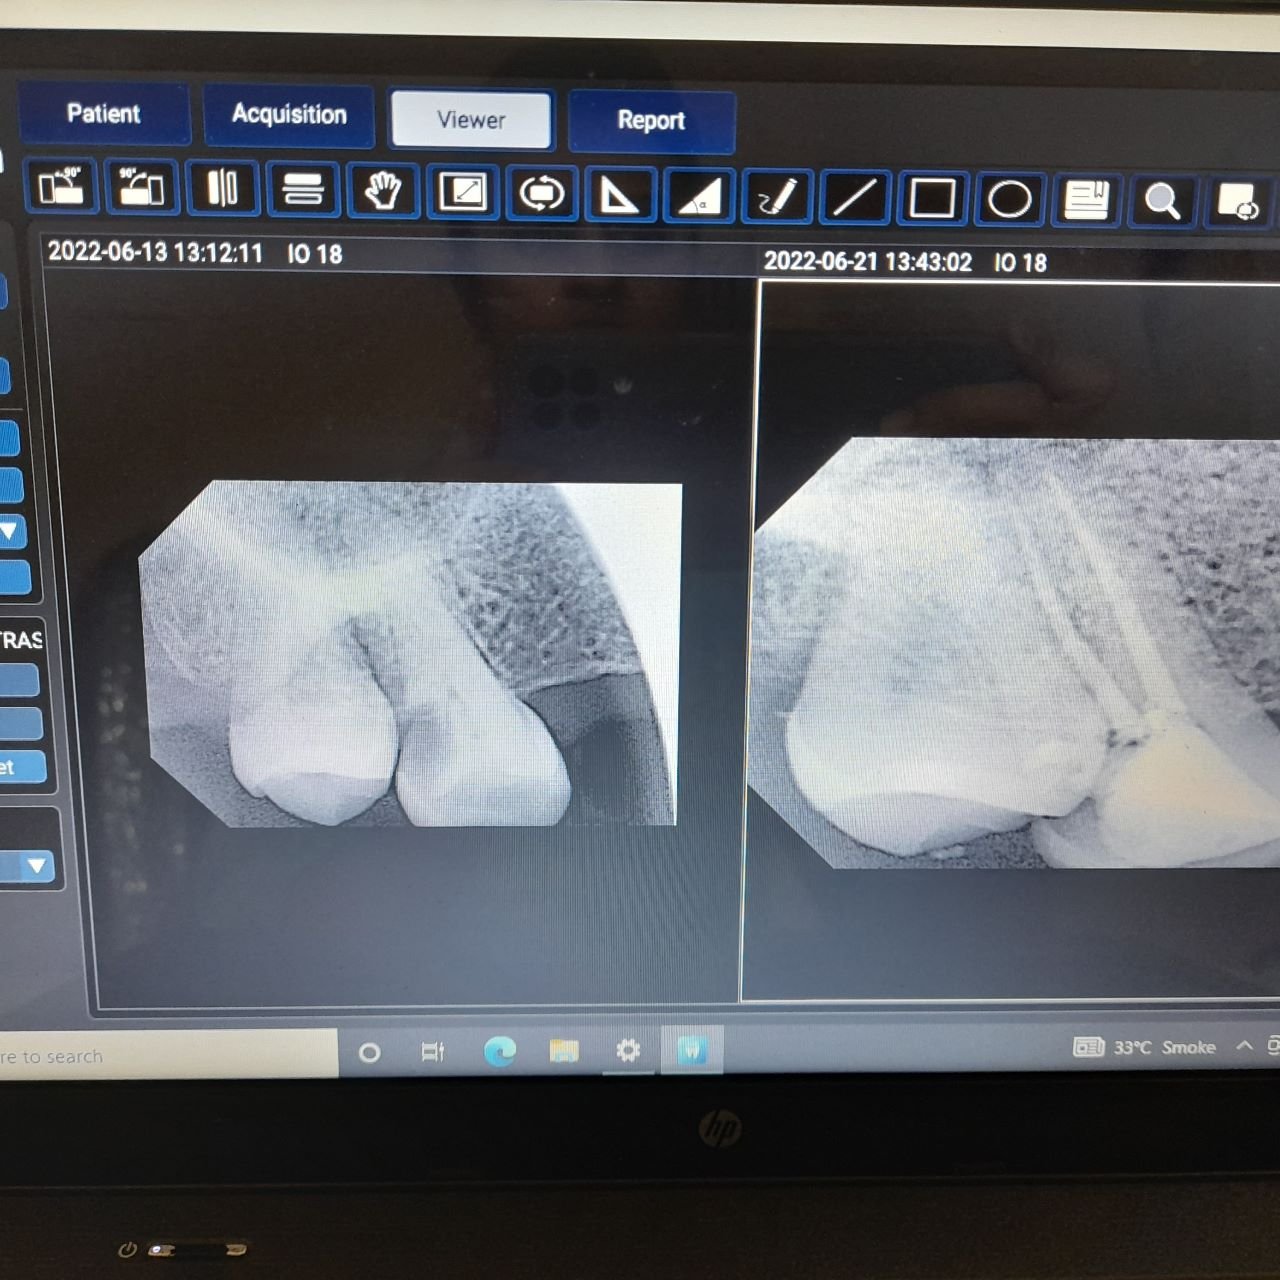Add a text note annotation

click(x=1086, y=200)
